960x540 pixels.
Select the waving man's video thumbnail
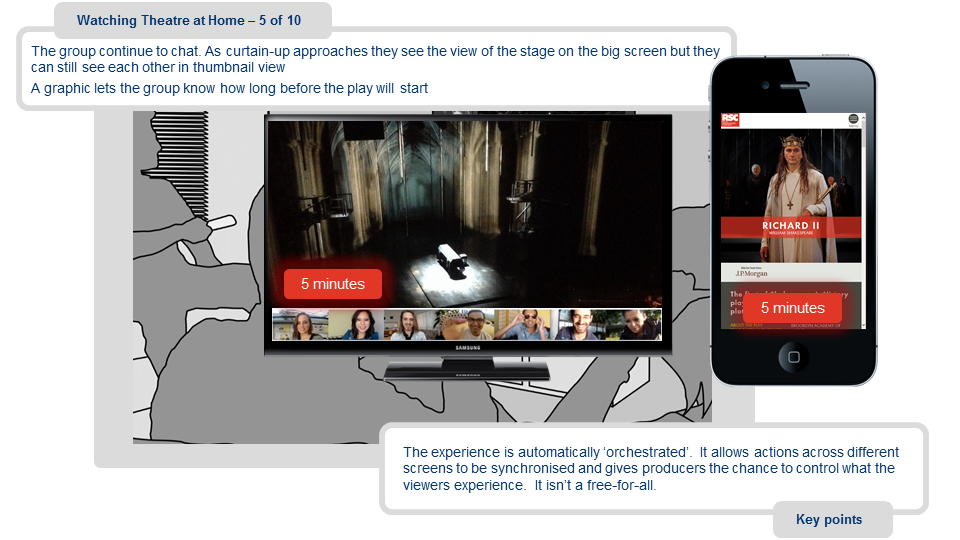[467, 325]
